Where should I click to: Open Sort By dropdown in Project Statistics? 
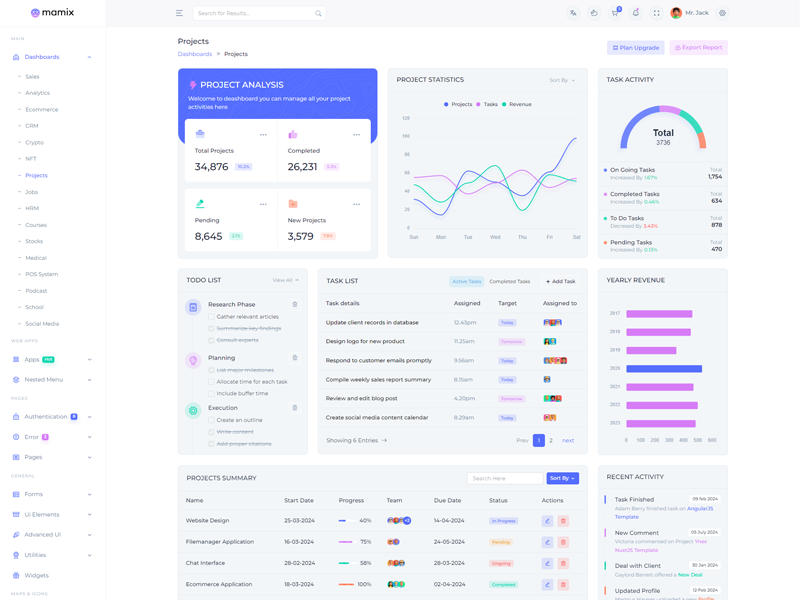click(562, 80)
